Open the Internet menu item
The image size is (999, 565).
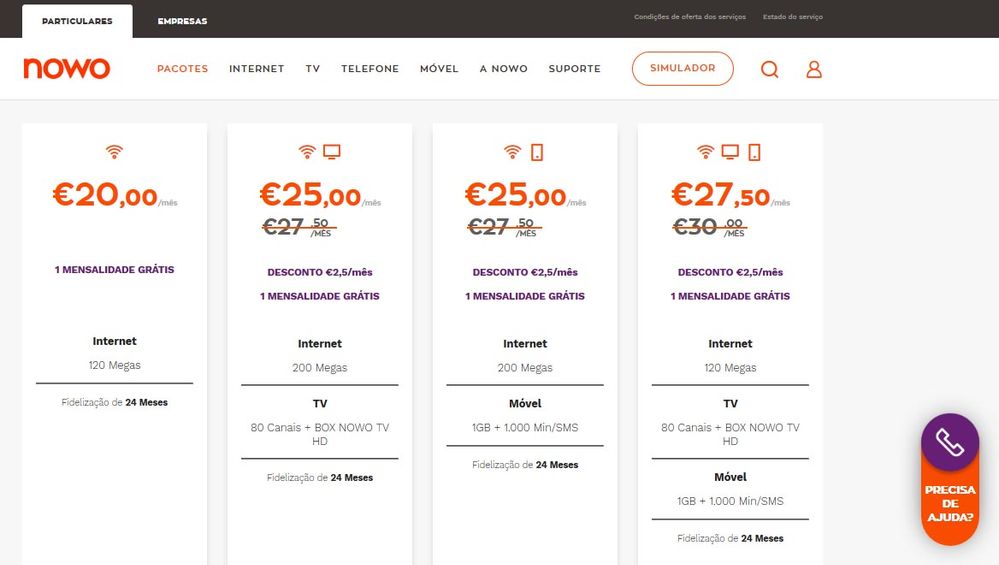(256, 69)
